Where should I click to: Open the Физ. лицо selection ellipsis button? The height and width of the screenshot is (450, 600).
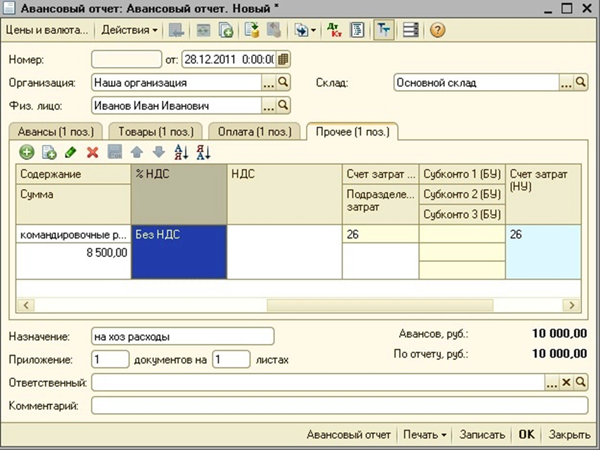269,106
